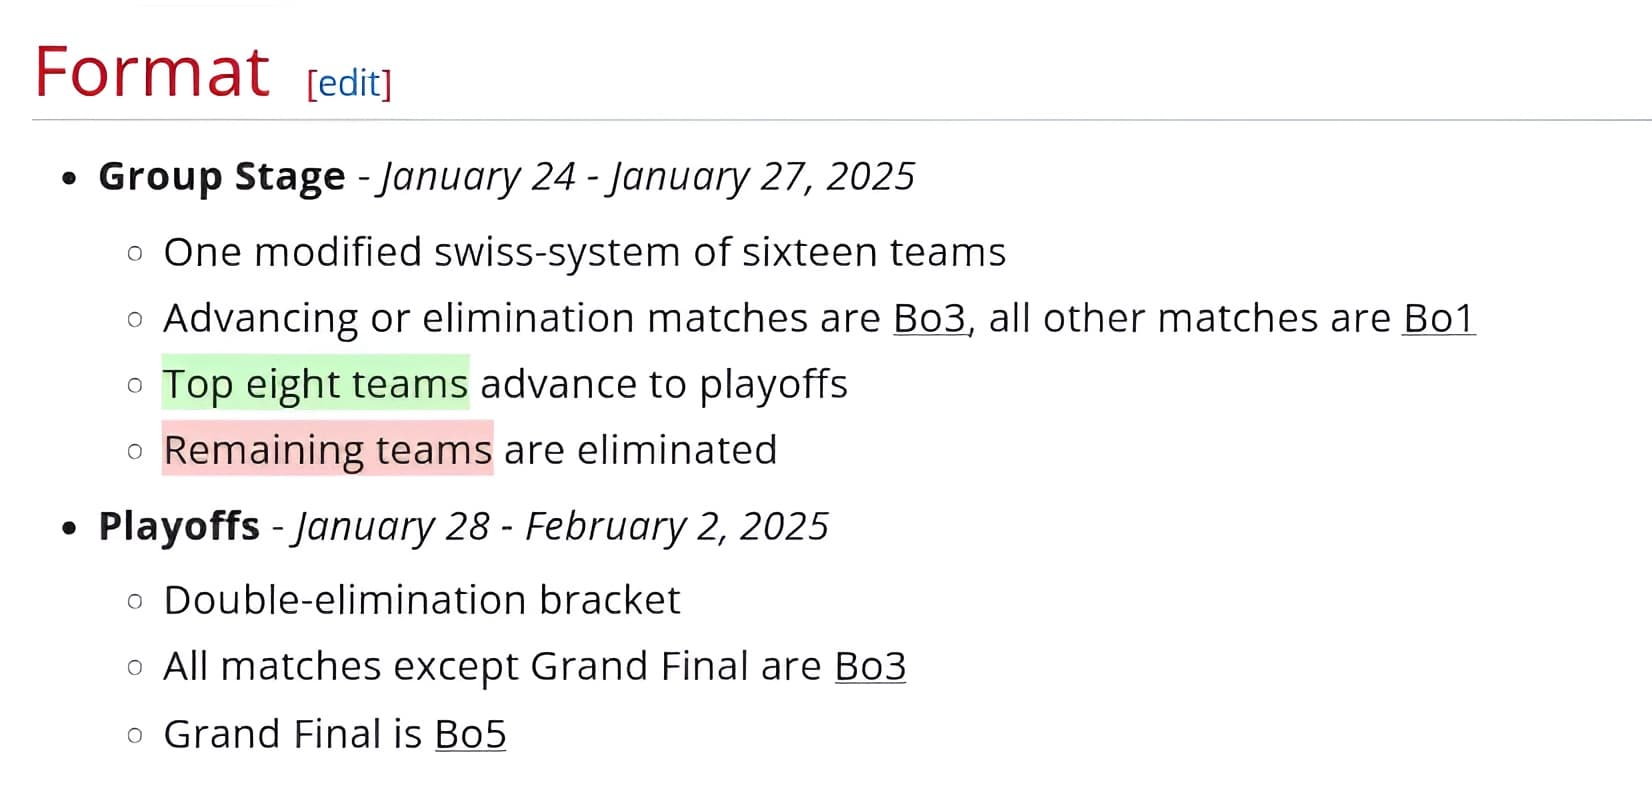Click the are eliminated text

pyautogui.click(x=640, y=450)
